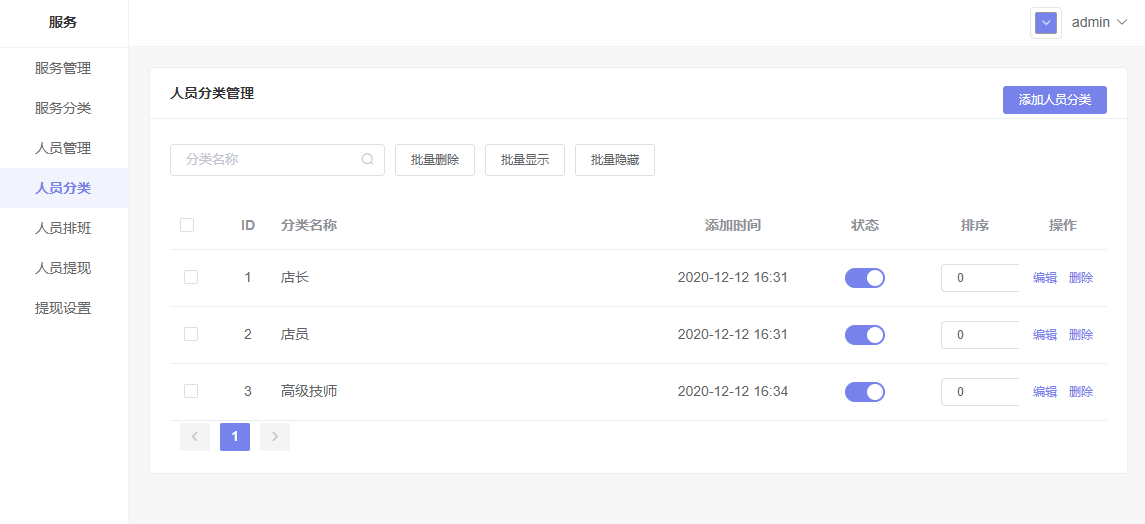The width and height of the screenshot is (1145, 524).
Task: Click the 2020-12-12 16:34 timestamp
Action: pos(732,391)
